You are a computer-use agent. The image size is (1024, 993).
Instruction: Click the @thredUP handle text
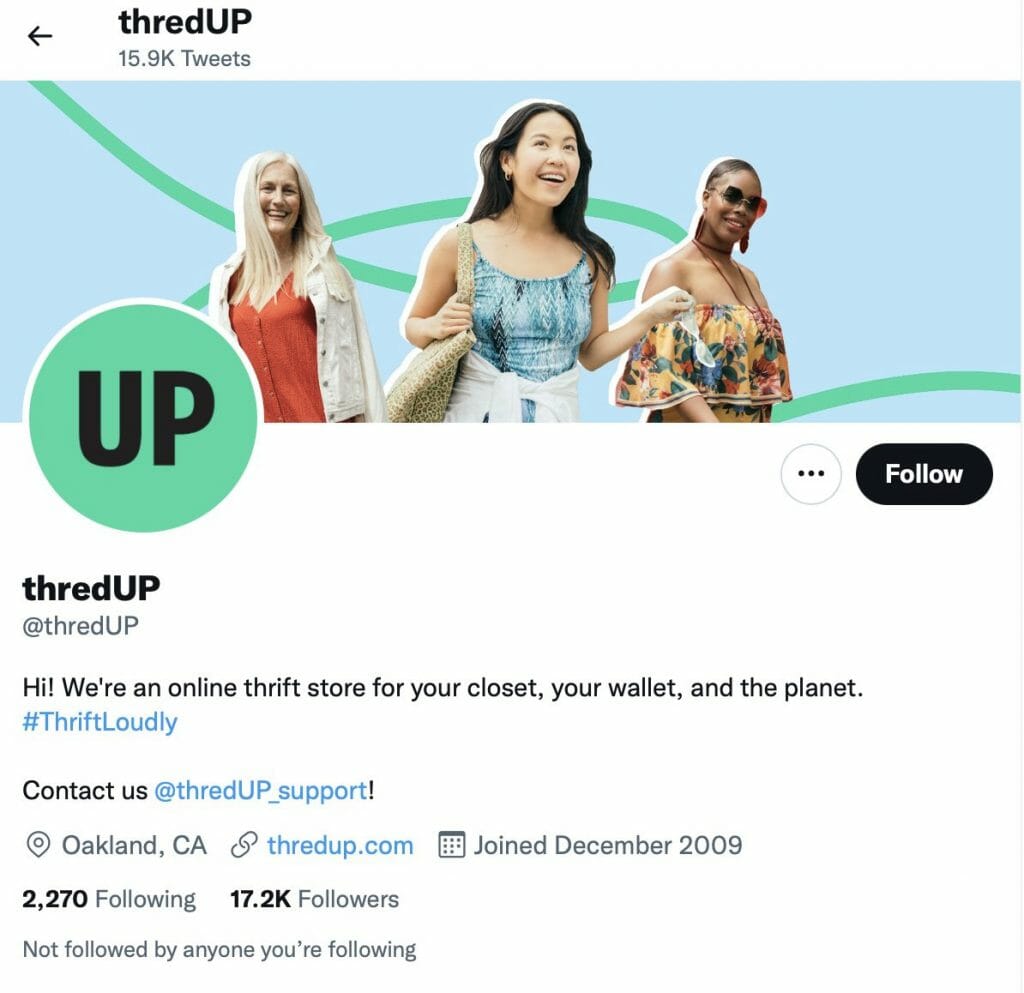pyautogui.click(x=80, y=625)
